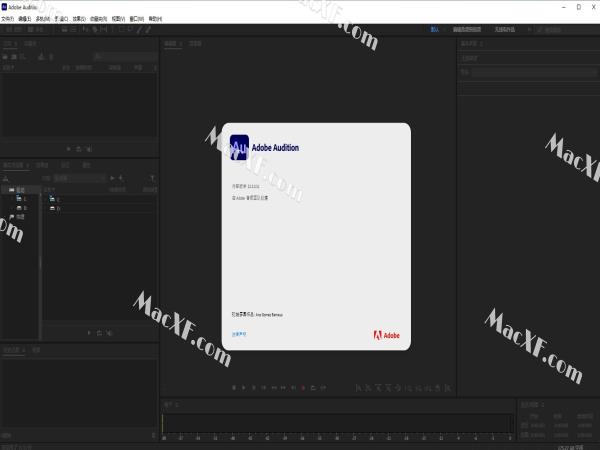Screen dimensions: 600x450
Task: Open the 效果(S) menu
Action: point(79,19)
